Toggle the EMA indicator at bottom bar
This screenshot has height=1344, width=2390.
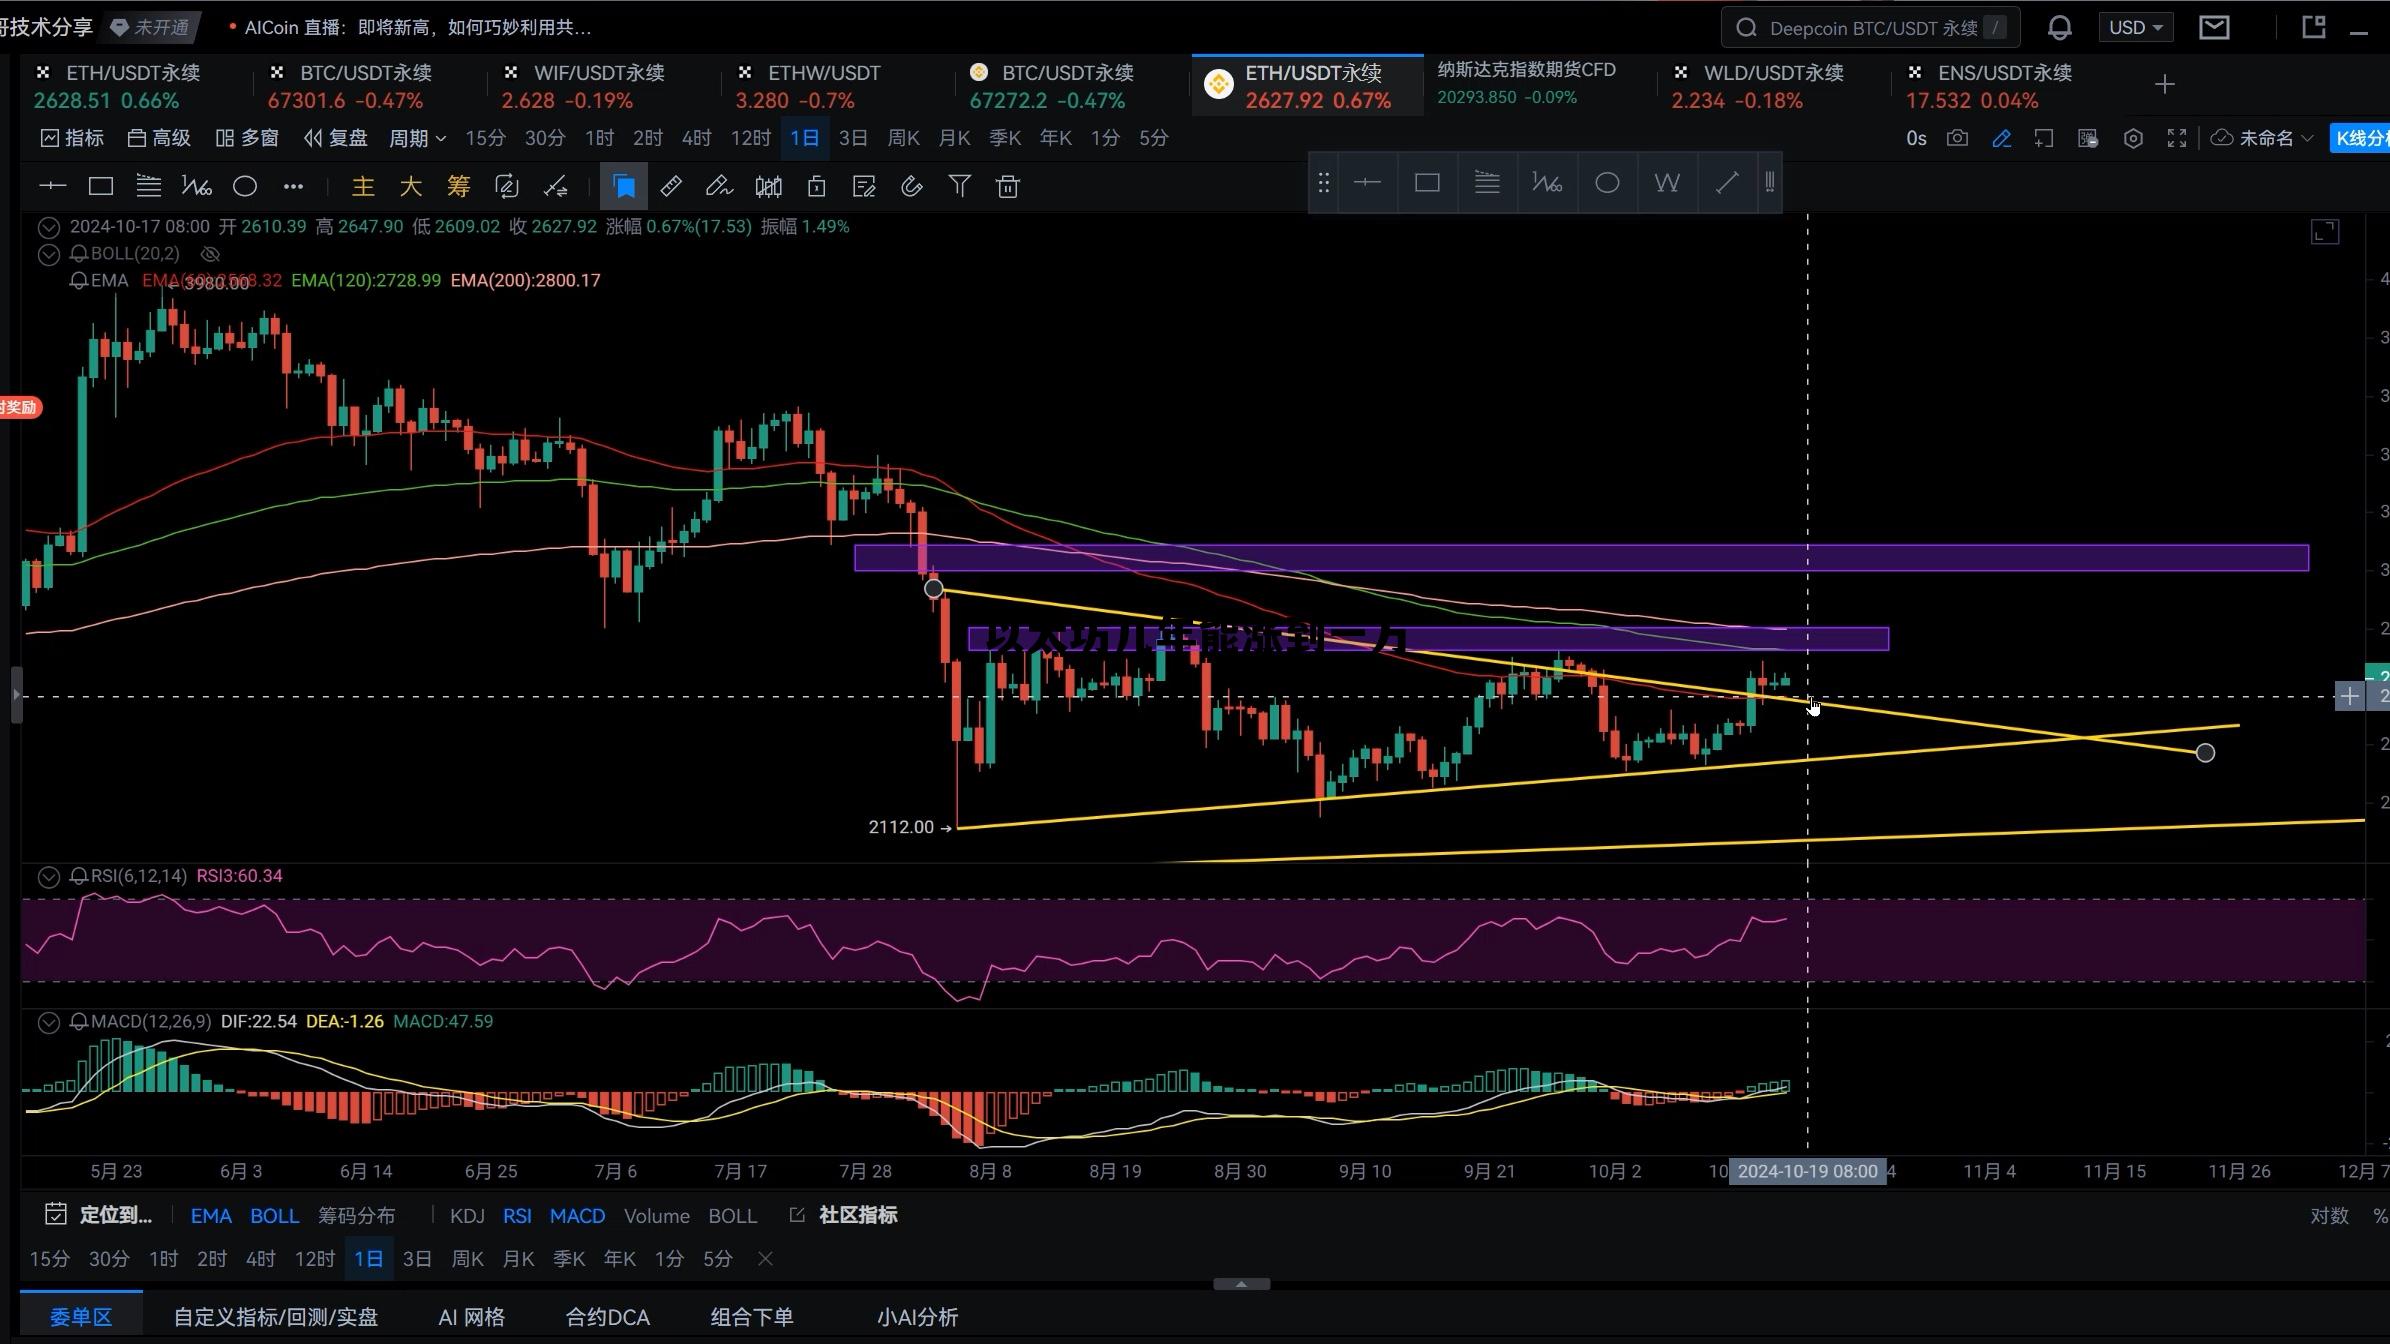[x=210, y=1215]
